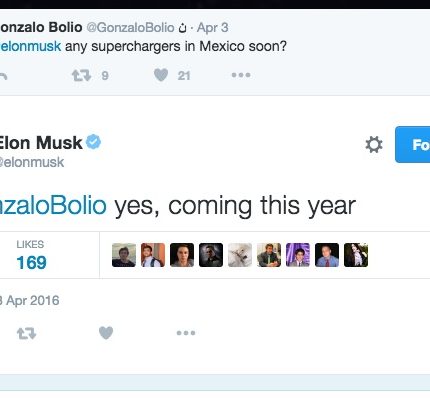Reply to Gonzalo Bolio's tweet
Screen dimensions: 430x398
pyautogui.click(x=3, y=76)
